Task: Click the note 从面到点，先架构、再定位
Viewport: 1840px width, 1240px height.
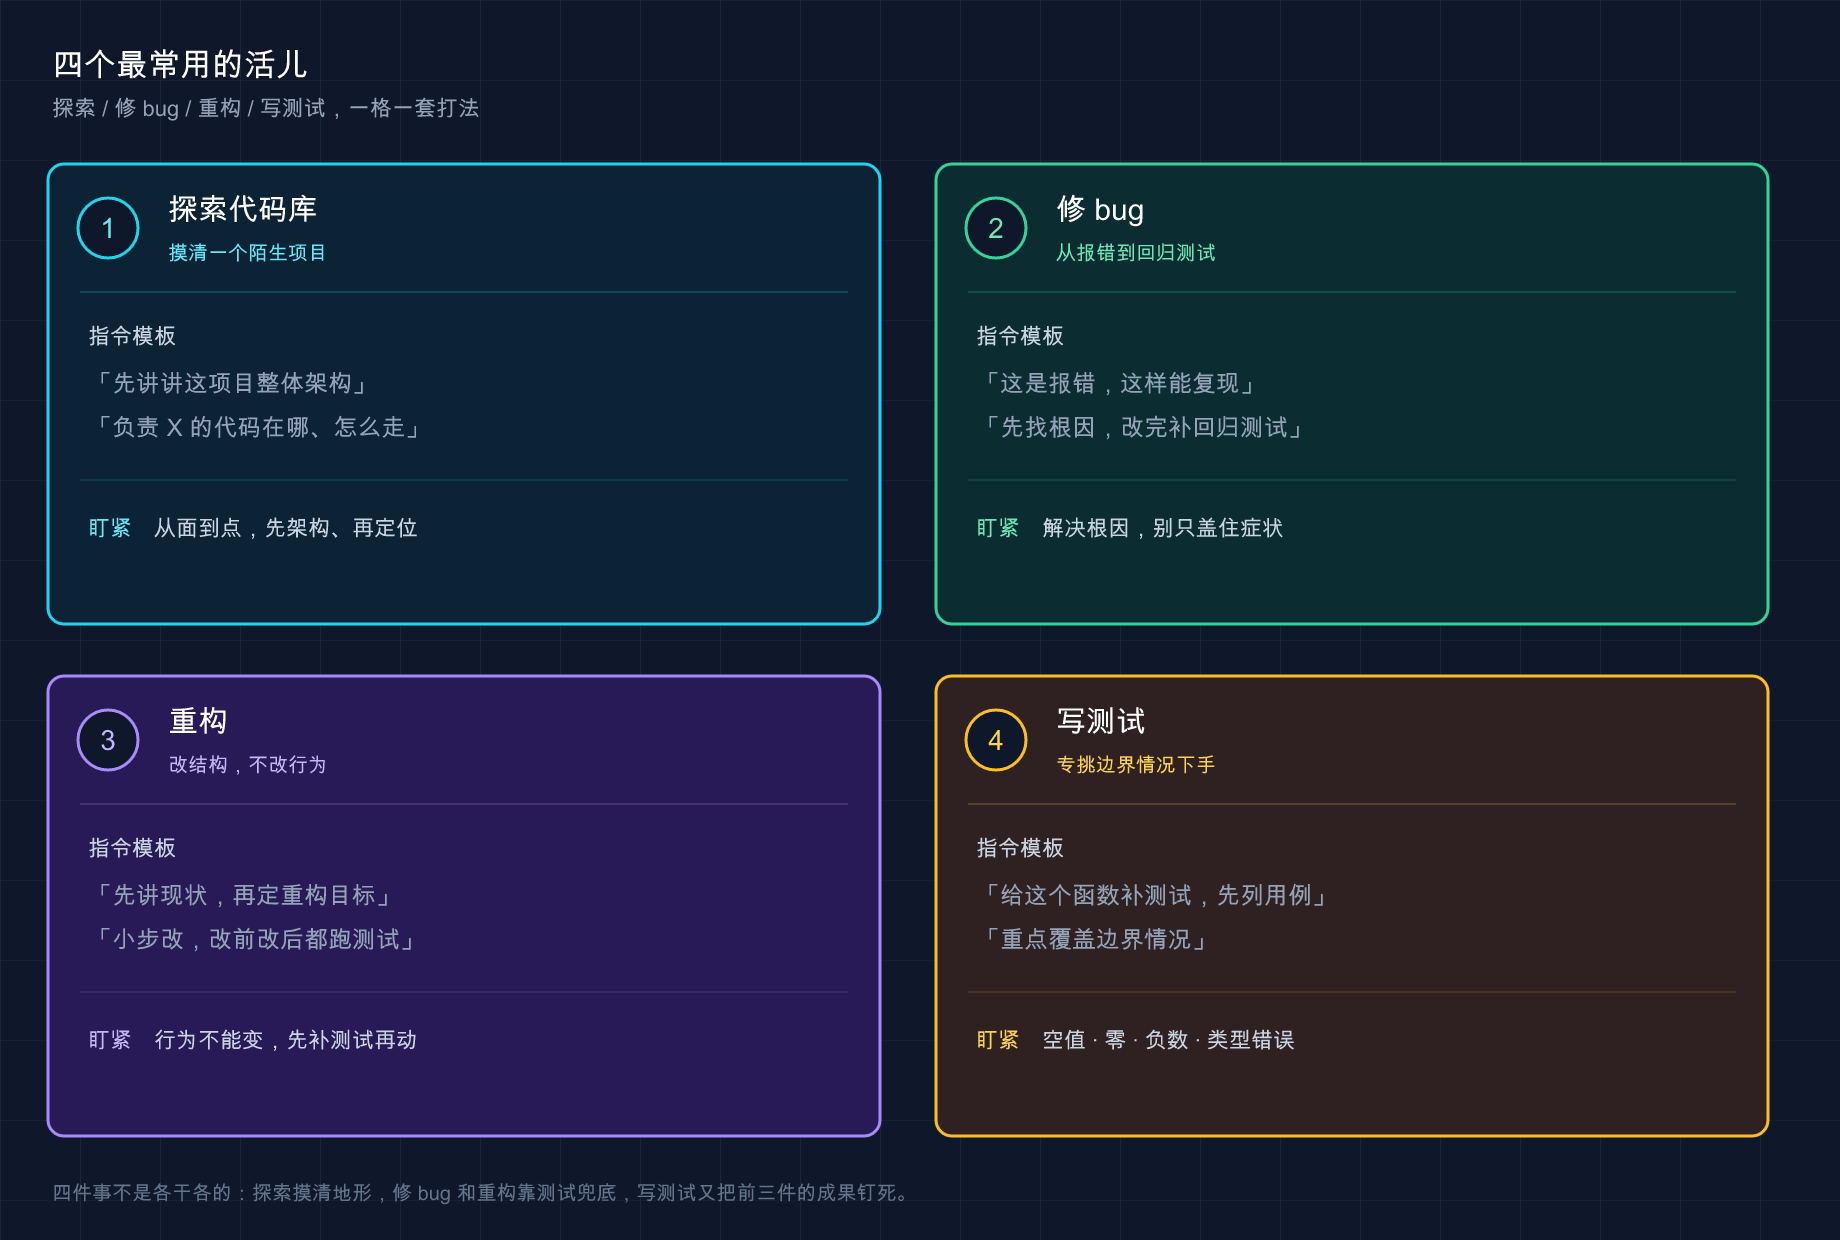Action: (x=286, y=528)
